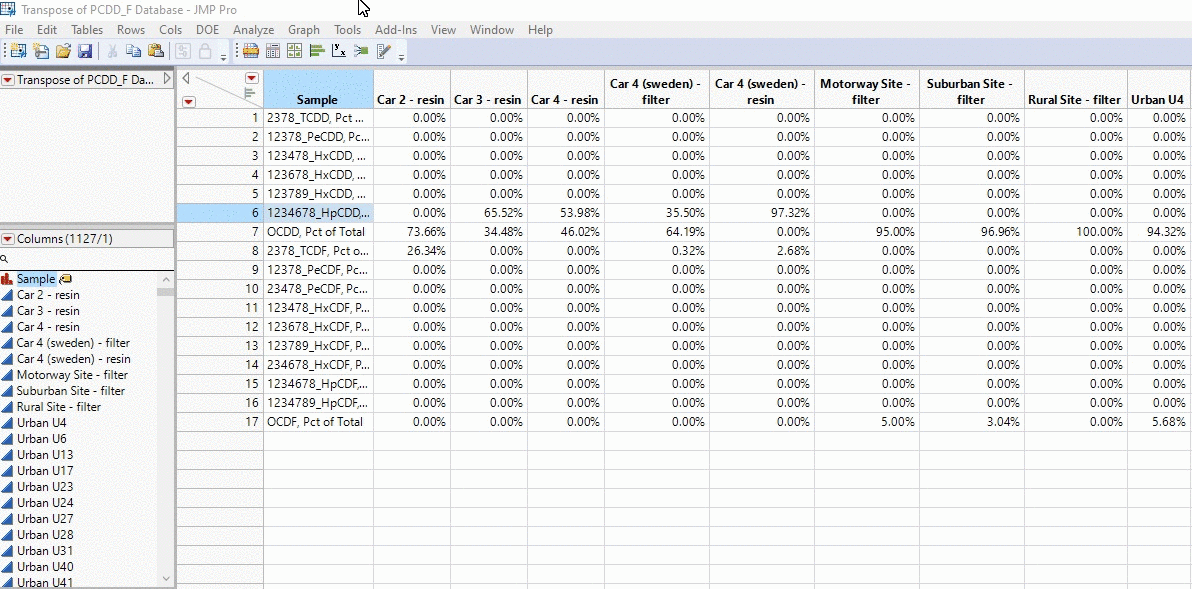The width and height of the screenshot is (1192, 589).
Task: Click the label tag icon beside Sample
Action: coord(65,280)
